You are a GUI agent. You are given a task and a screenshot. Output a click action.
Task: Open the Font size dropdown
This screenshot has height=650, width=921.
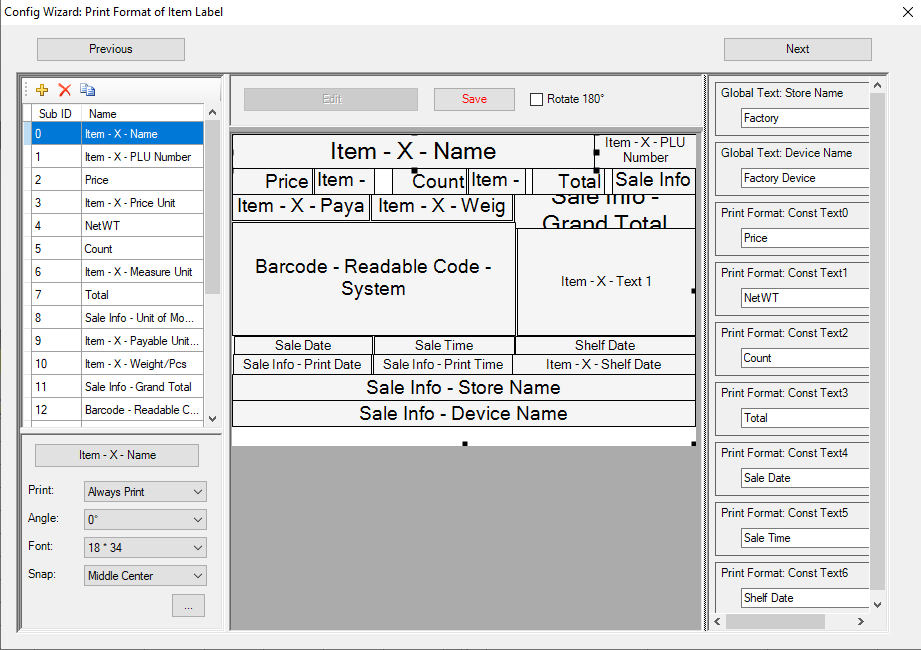145,548
